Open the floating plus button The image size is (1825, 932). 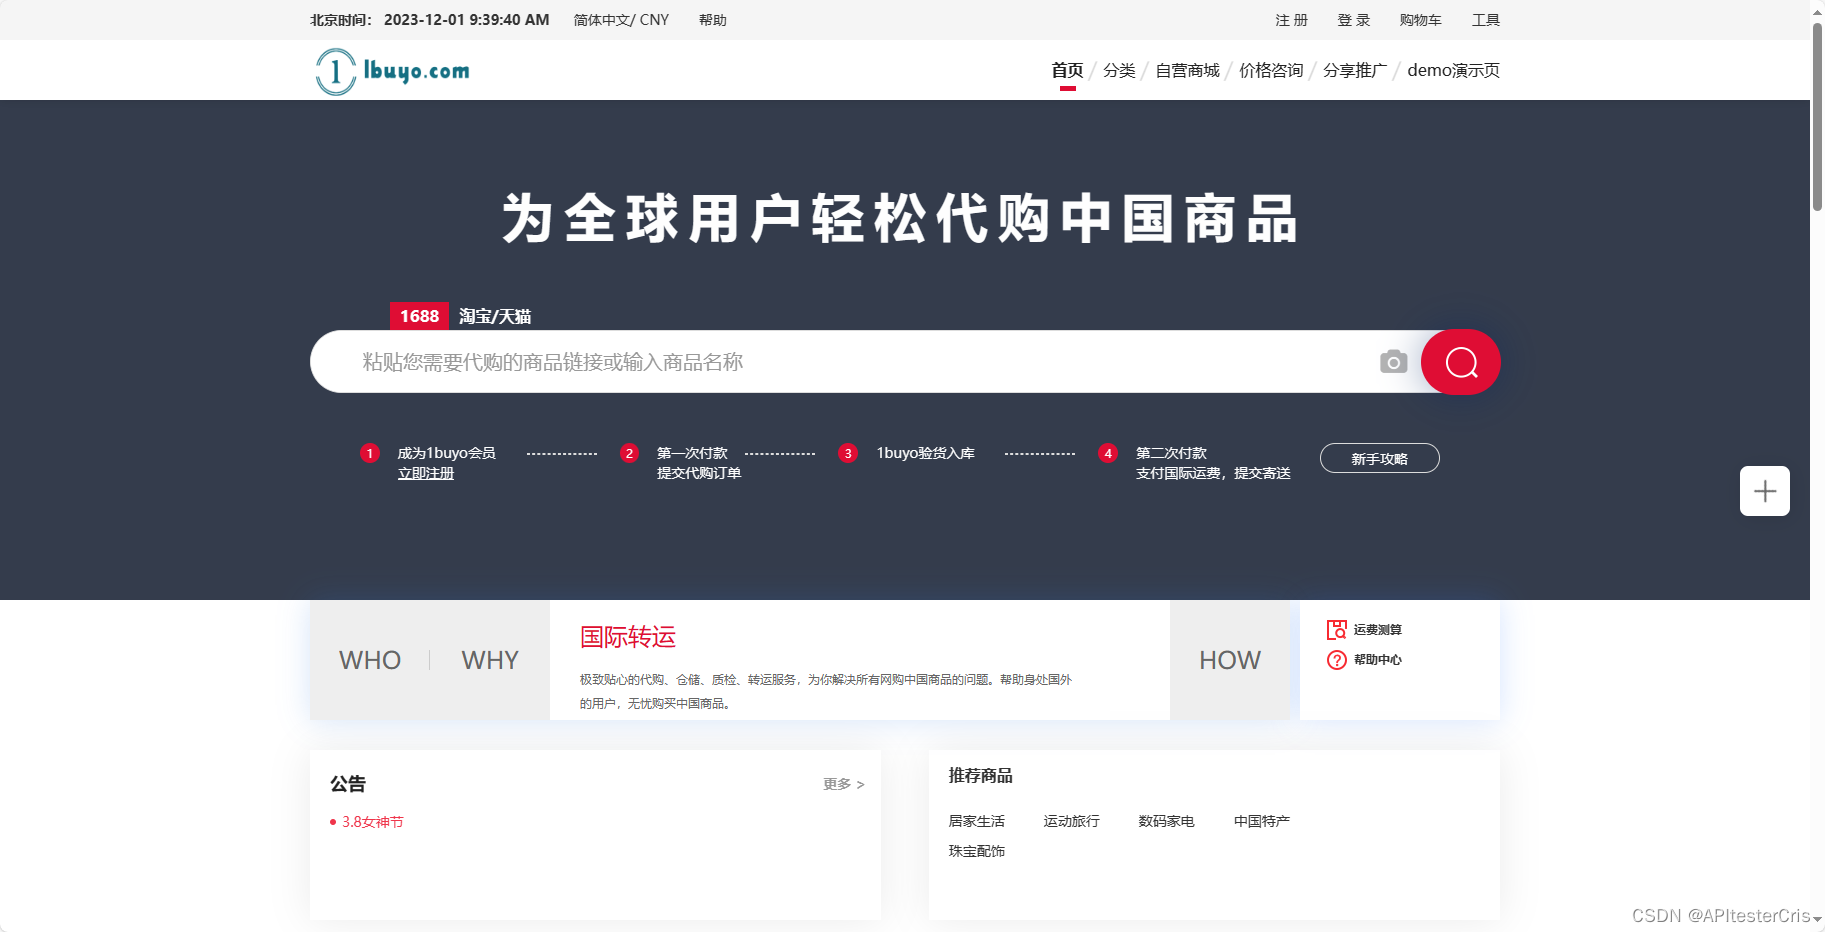pos(1765,491)
